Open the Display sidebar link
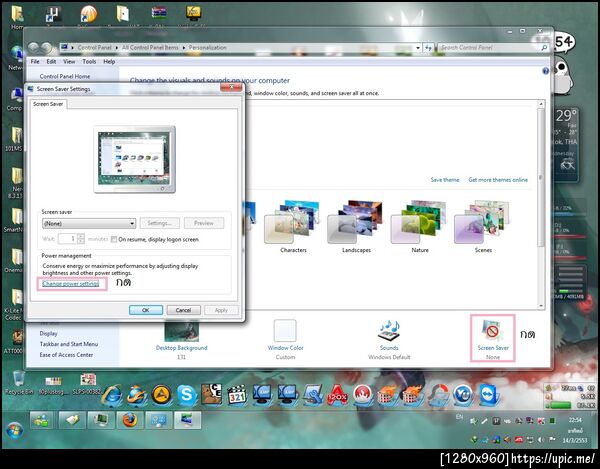The height and width of the screenshot is (469, 600). [48, 334]
